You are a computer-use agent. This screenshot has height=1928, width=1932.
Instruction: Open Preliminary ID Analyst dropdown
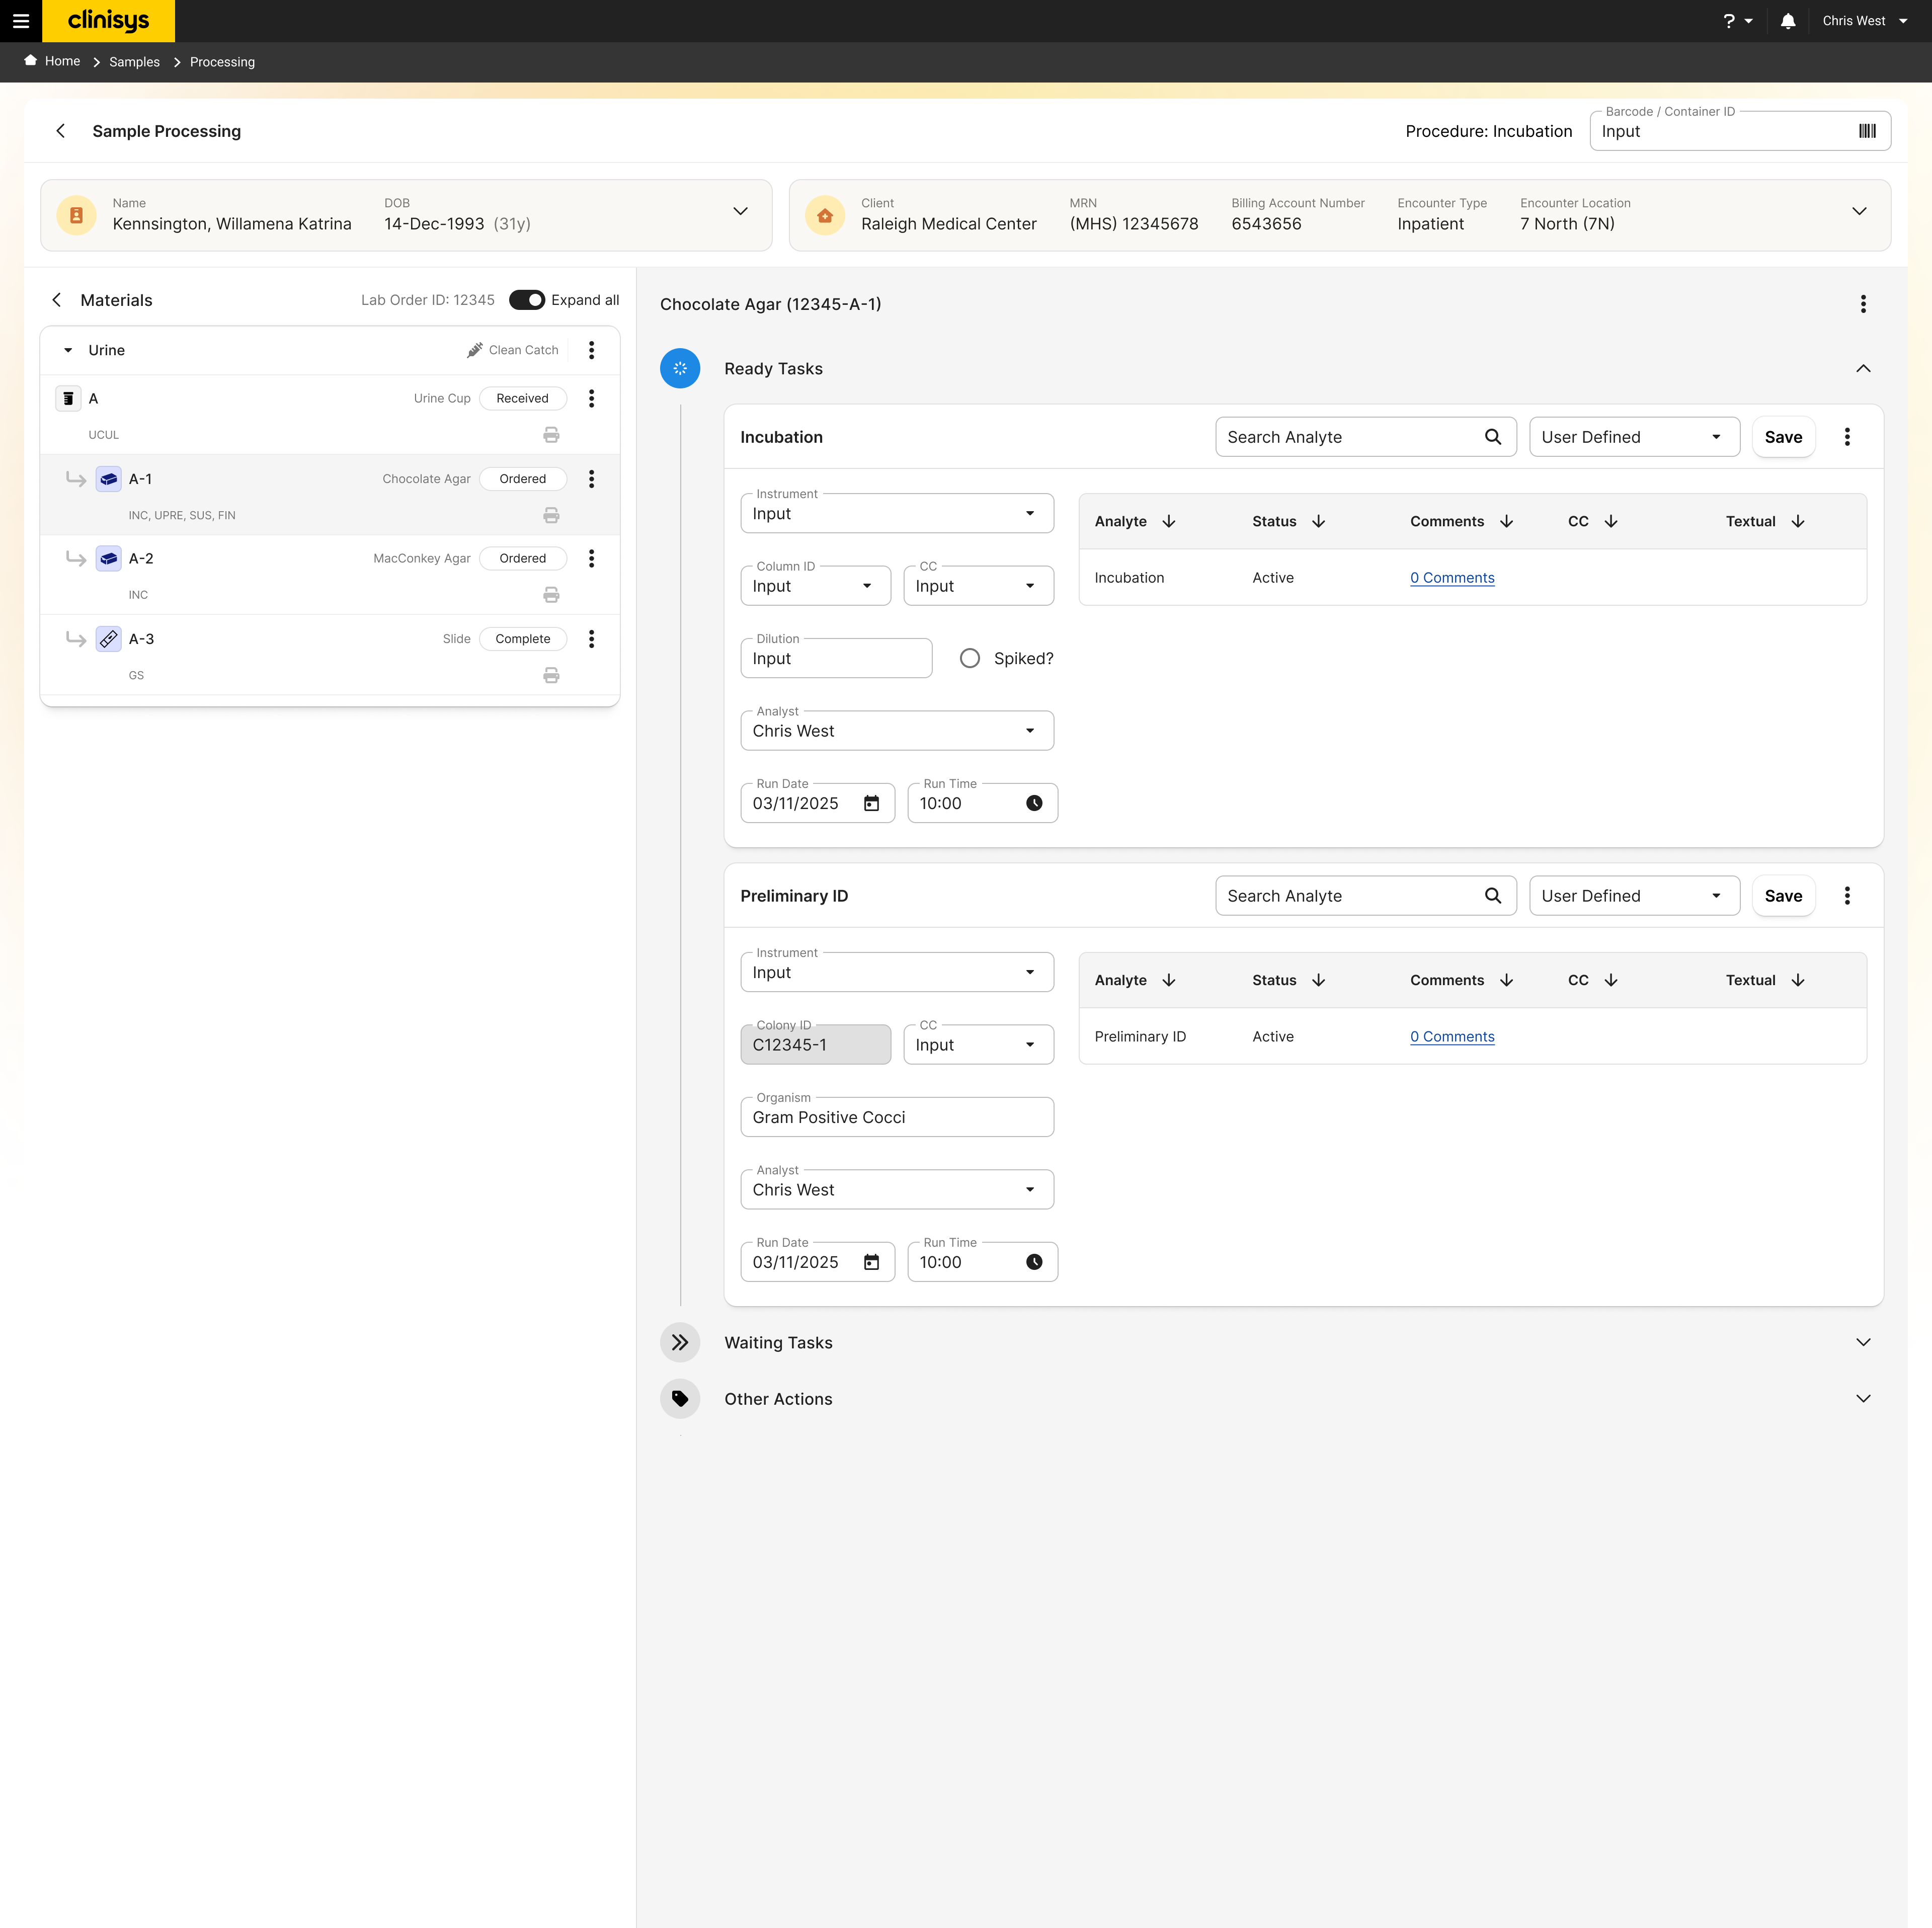pyautogui.click(x=897, y=1190)
